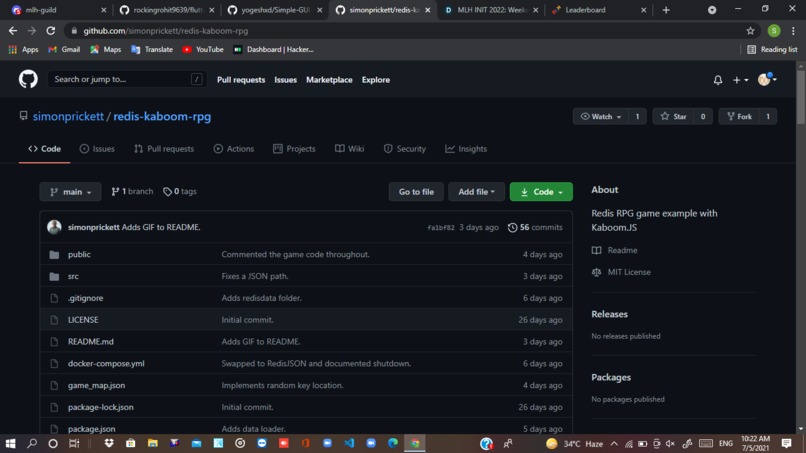Switch to the Insights tab
Screen dimensions: 806x453
(x=466, y=149)
